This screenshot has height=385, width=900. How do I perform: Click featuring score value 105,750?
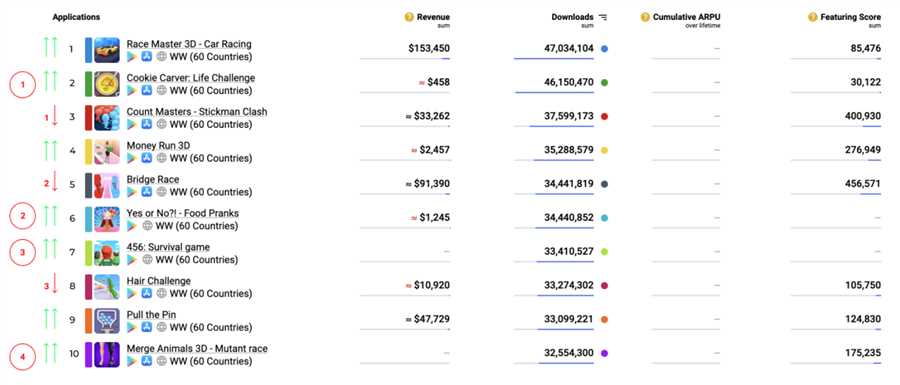(863, 286)
